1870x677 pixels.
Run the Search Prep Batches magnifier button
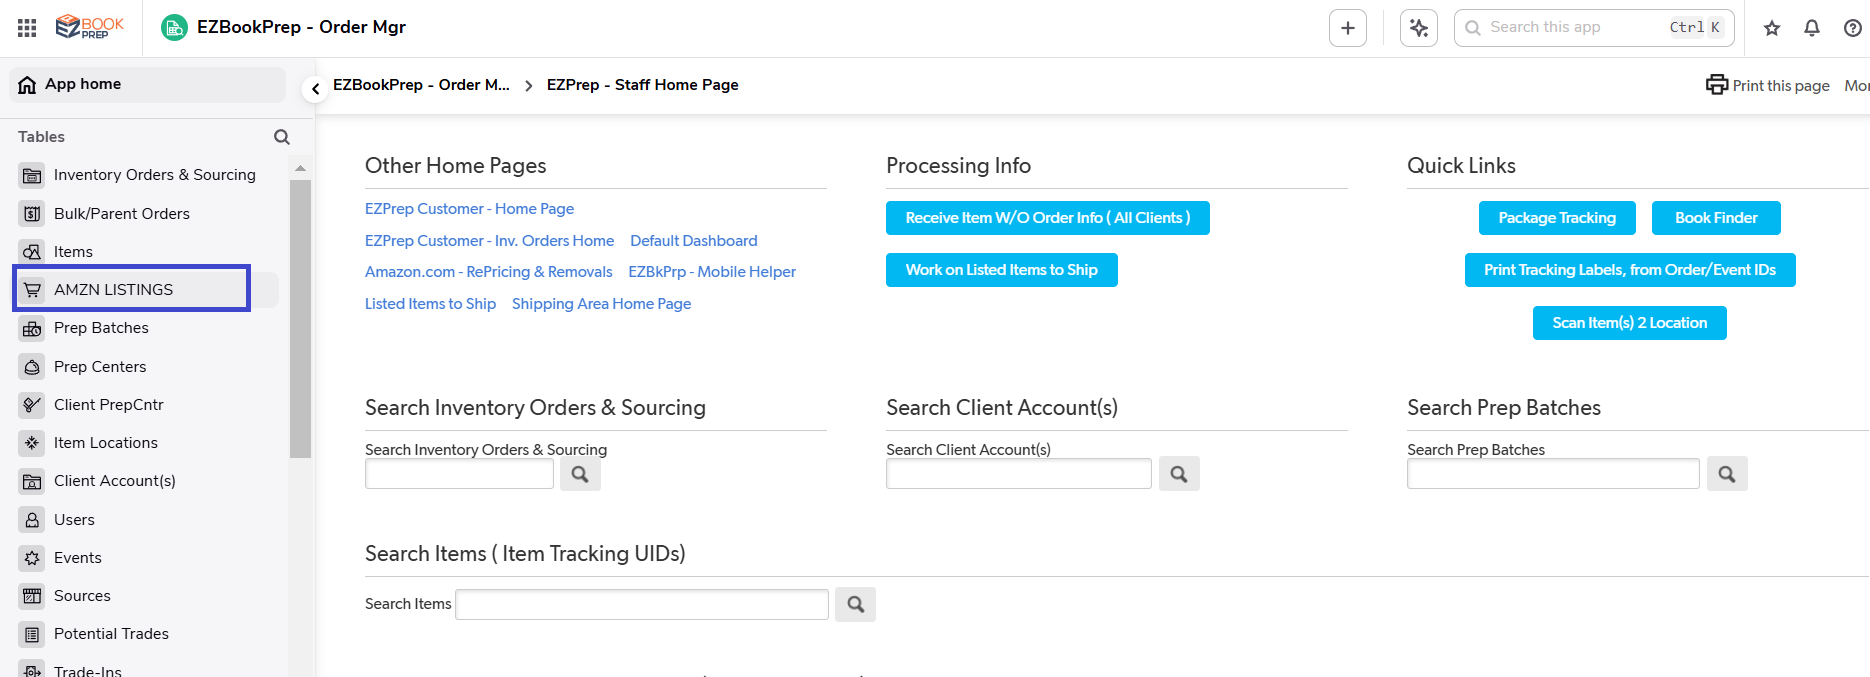pos(1727,474)
